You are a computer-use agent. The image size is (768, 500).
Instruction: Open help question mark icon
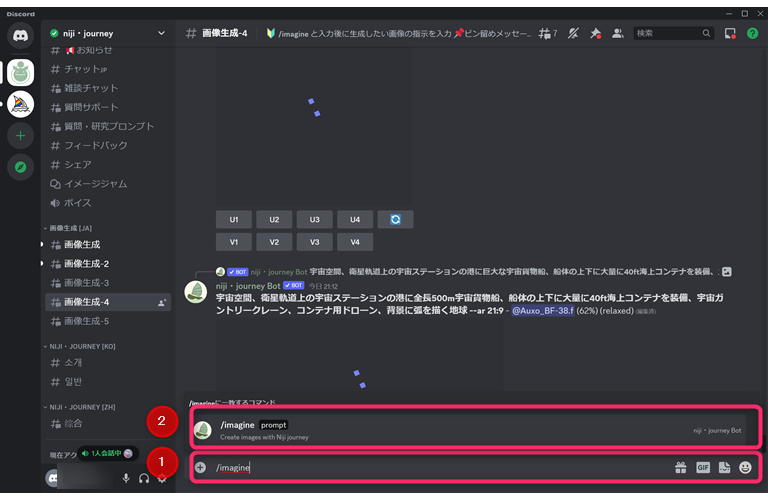(752, 33)
